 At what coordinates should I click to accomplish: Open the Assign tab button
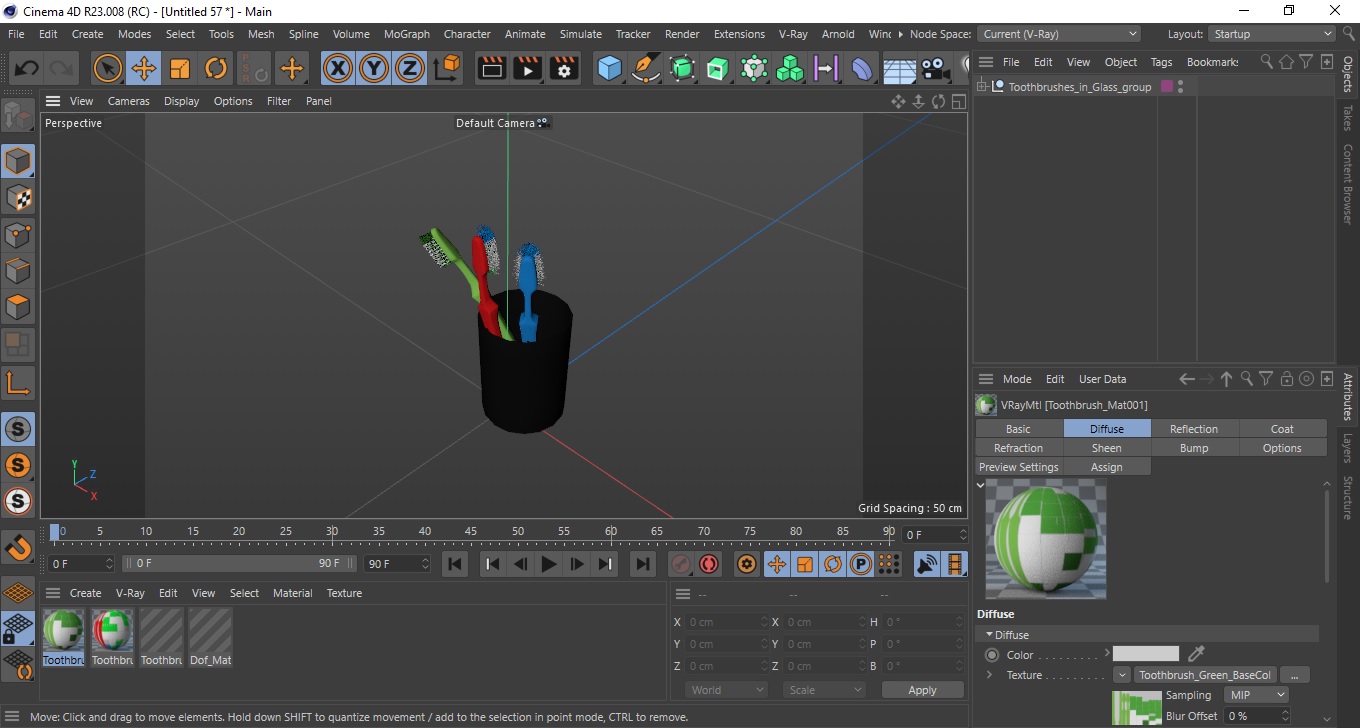tap(1106, 467)
